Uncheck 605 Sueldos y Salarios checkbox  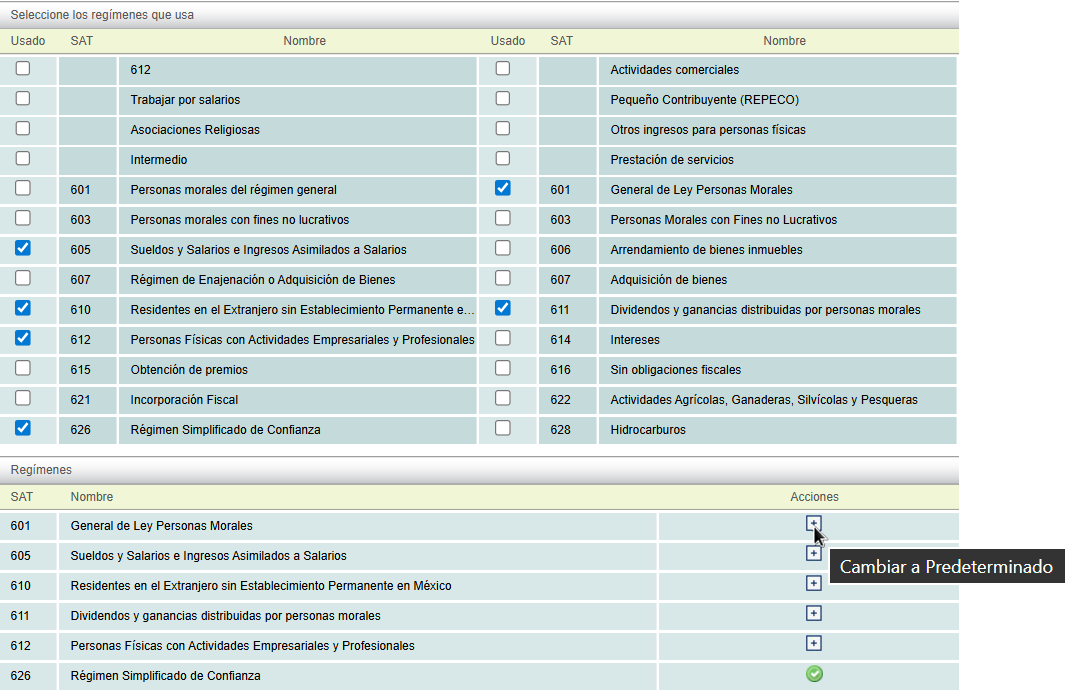click(x=23, y=248)
